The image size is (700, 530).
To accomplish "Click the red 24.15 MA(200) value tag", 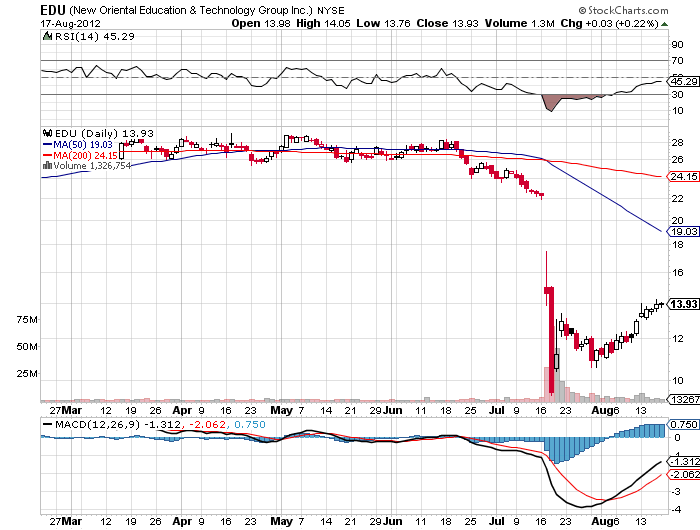I will pyautogui.click(x=682, y=177).
